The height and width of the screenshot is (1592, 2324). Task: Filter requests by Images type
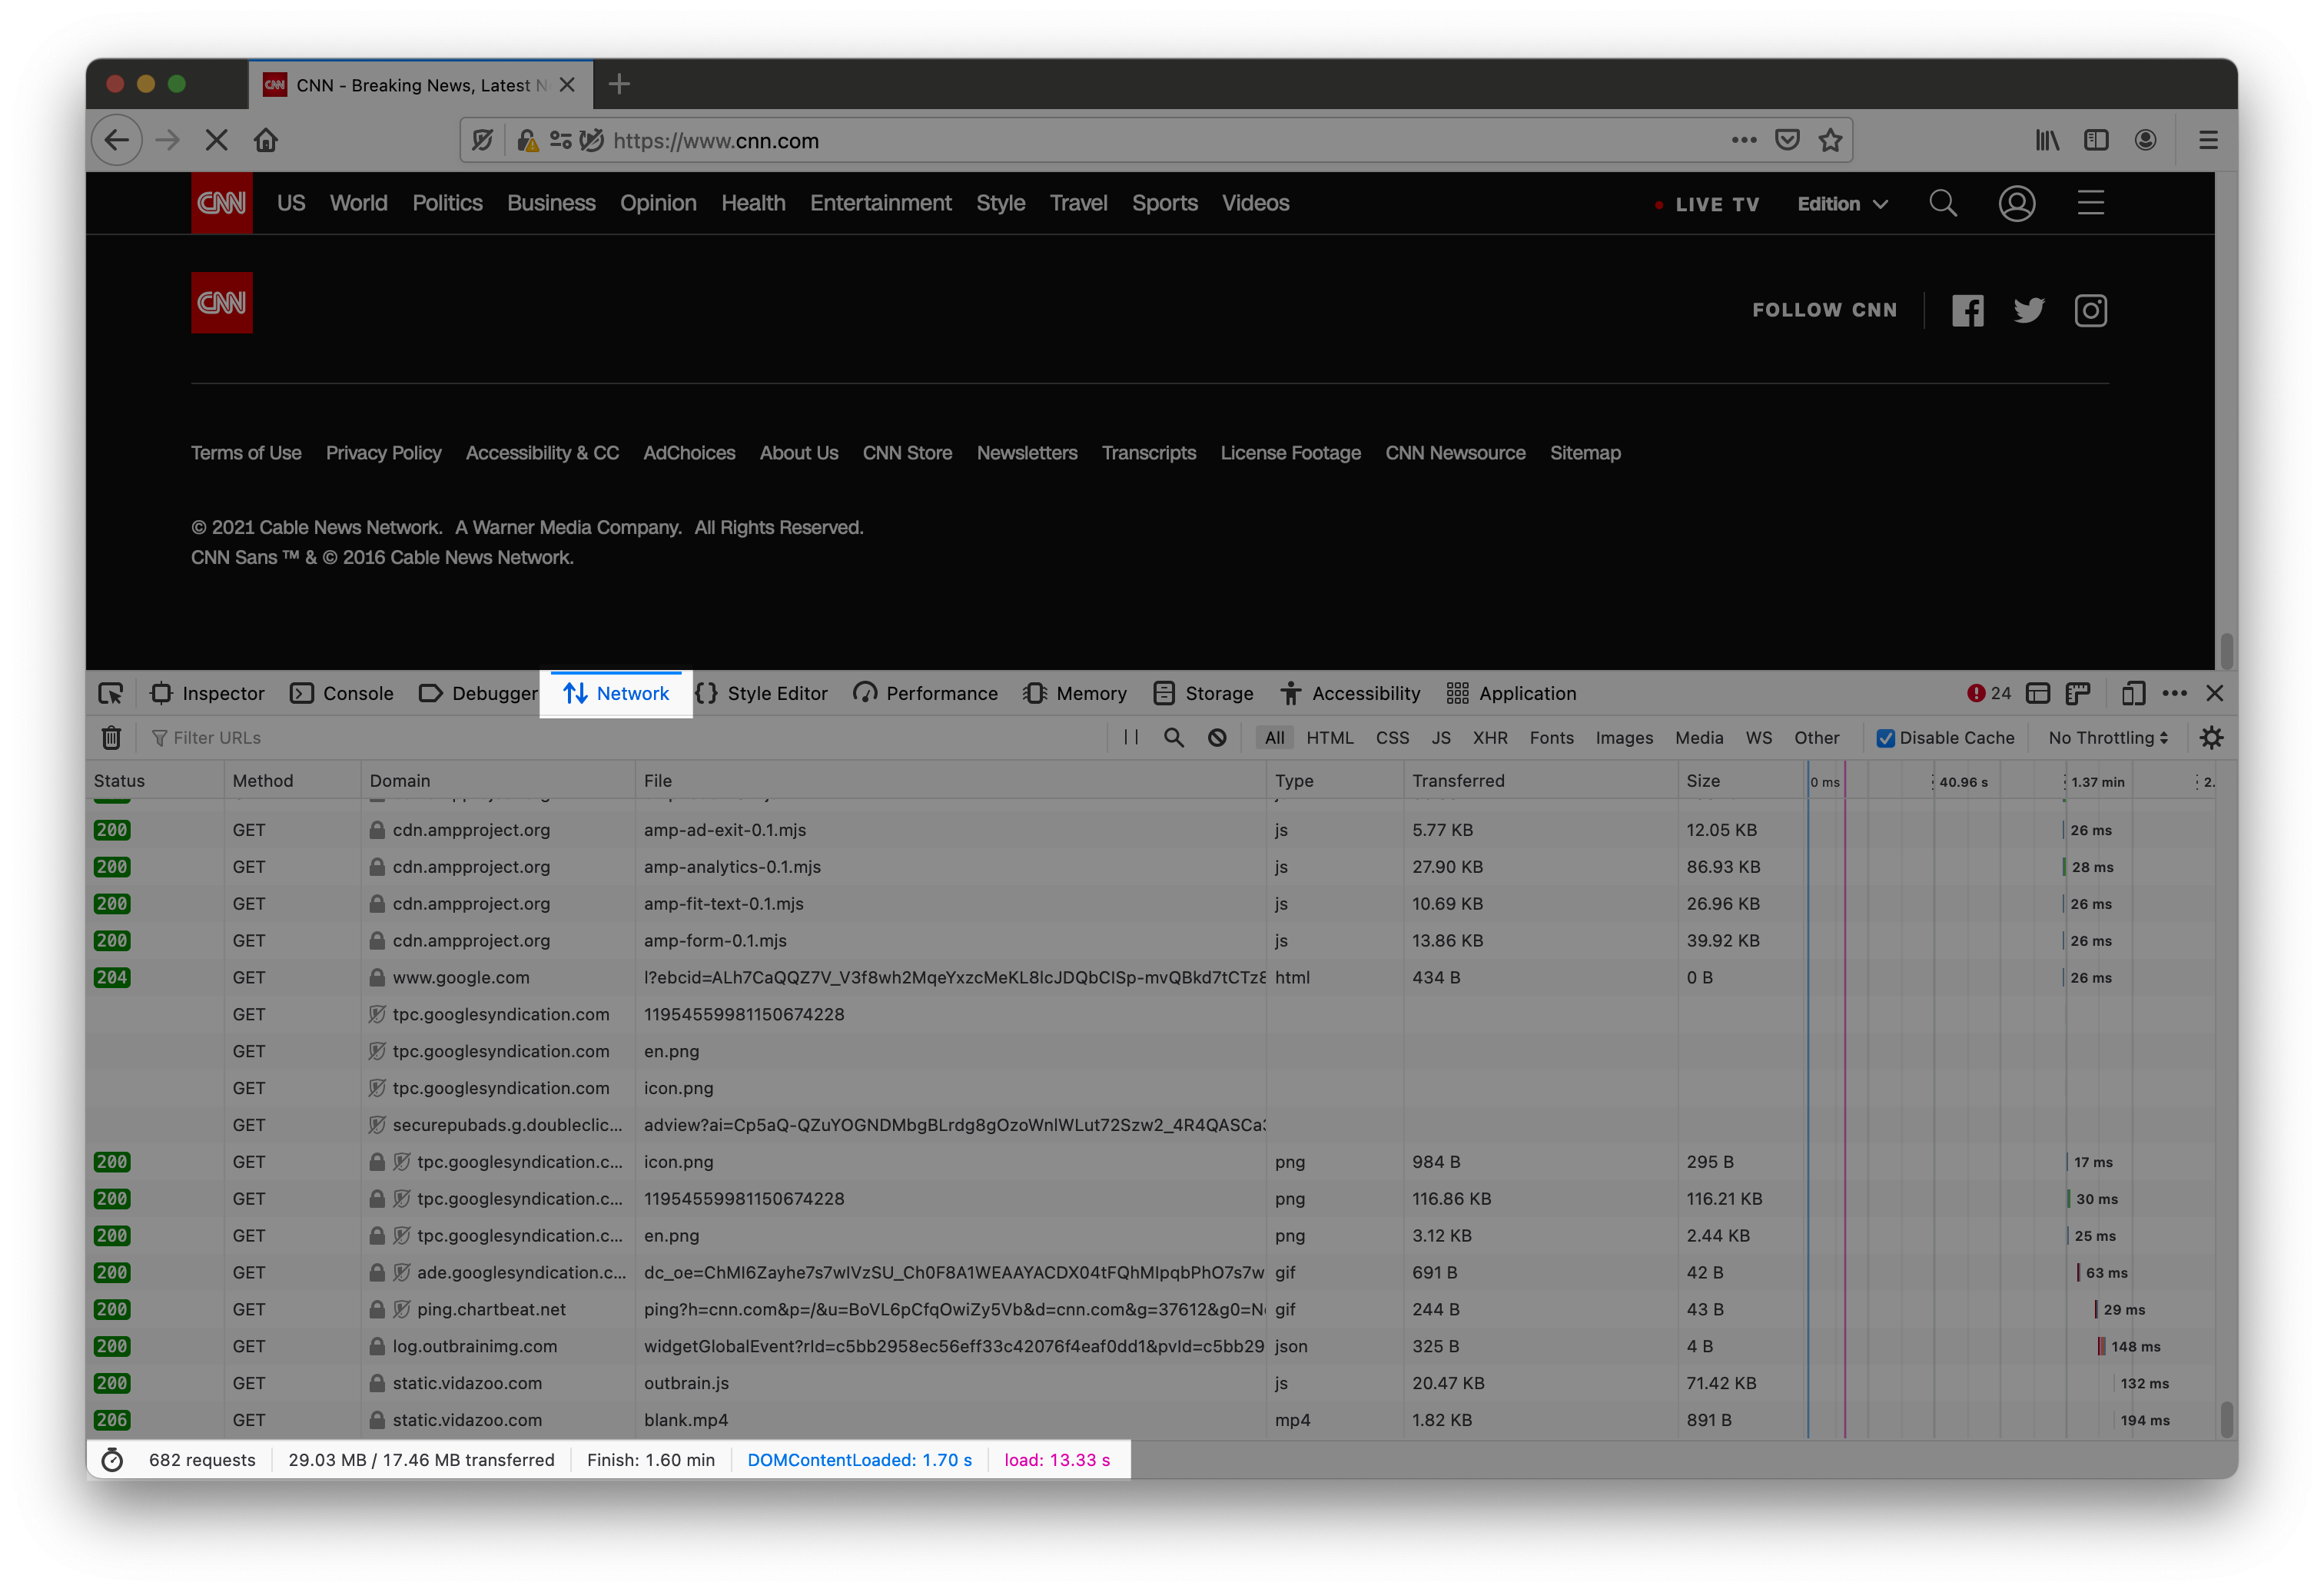[1624, 738]
